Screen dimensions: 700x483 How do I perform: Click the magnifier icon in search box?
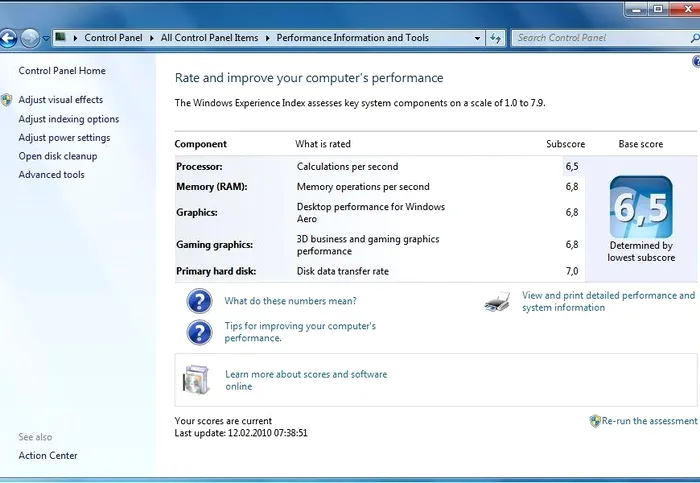tap(695, 38)
